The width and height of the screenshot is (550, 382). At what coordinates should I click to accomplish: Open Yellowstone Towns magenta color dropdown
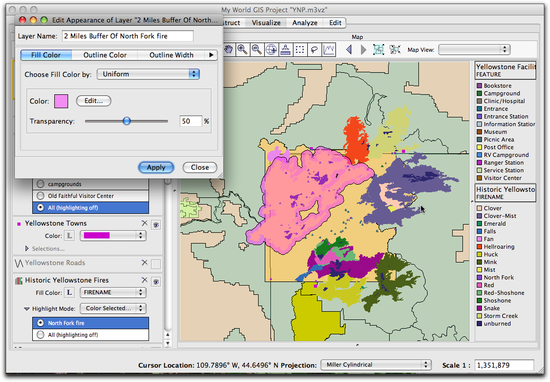click(113, 235)
